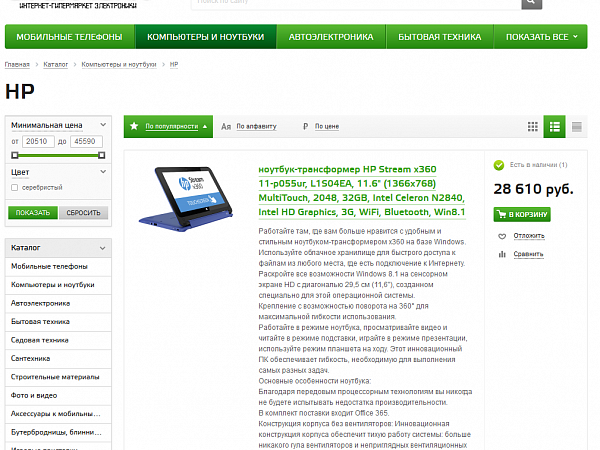The image size is (600, 450).
Task: Open Автоэлектроника in sidebar catalog
Action: coord(58,303)
